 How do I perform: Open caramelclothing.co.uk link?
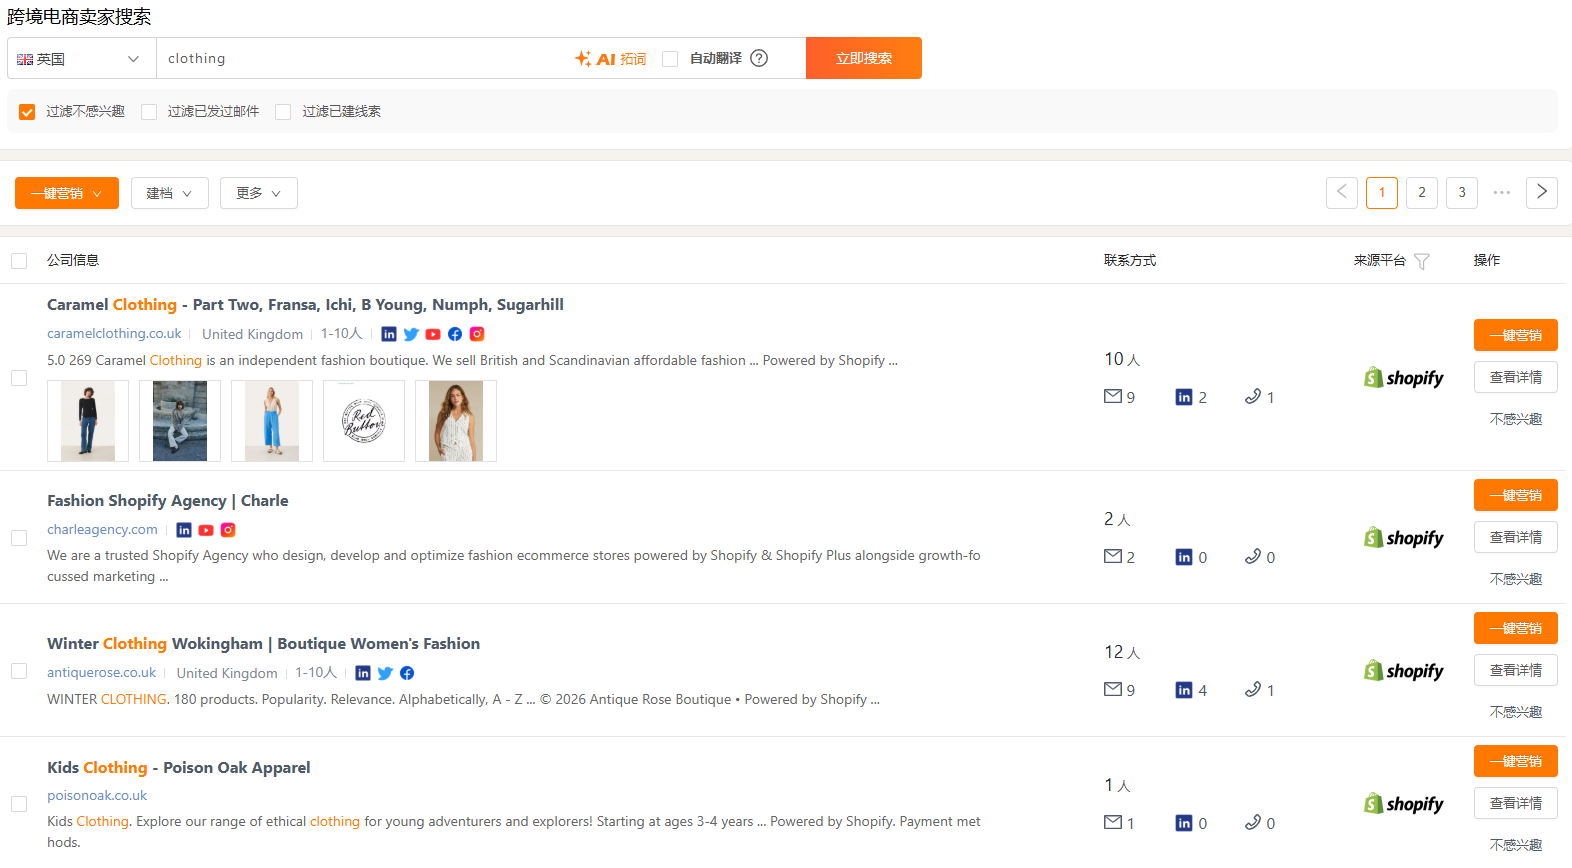pyautogui.click(x=114, y=333)
